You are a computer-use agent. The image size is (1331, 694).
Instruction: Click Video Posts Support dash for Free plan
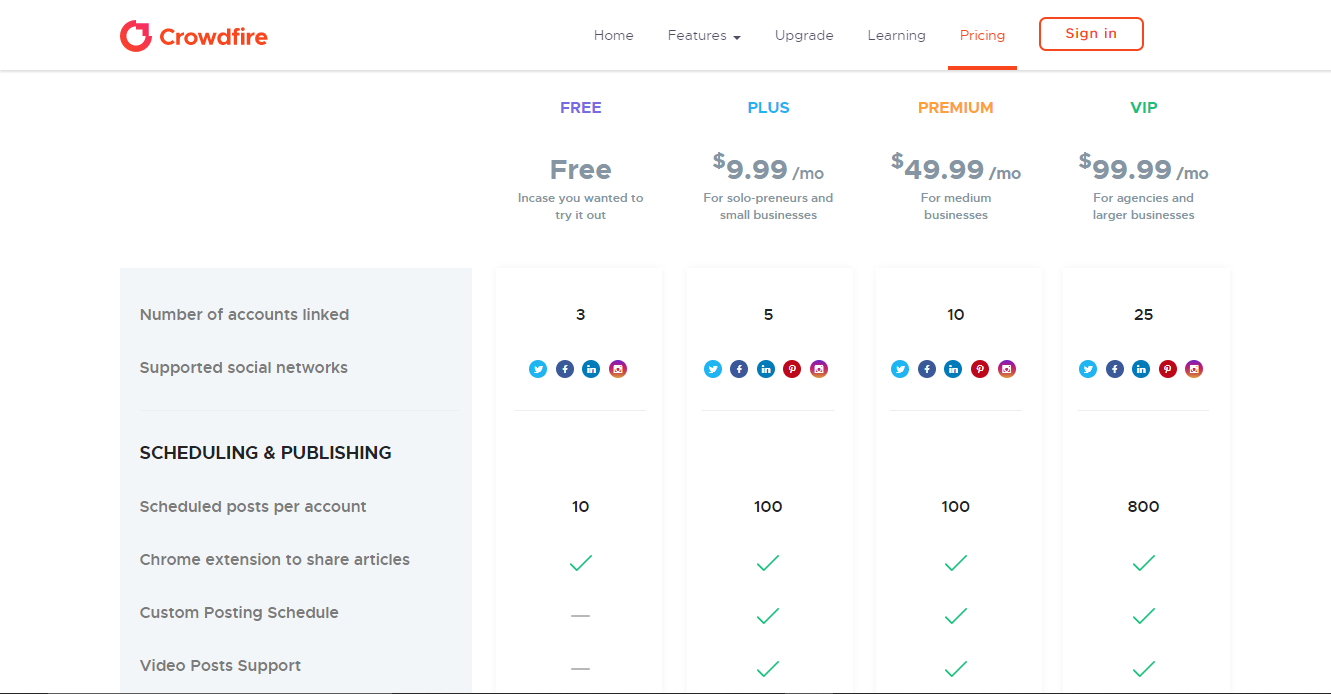pos(580,669)
